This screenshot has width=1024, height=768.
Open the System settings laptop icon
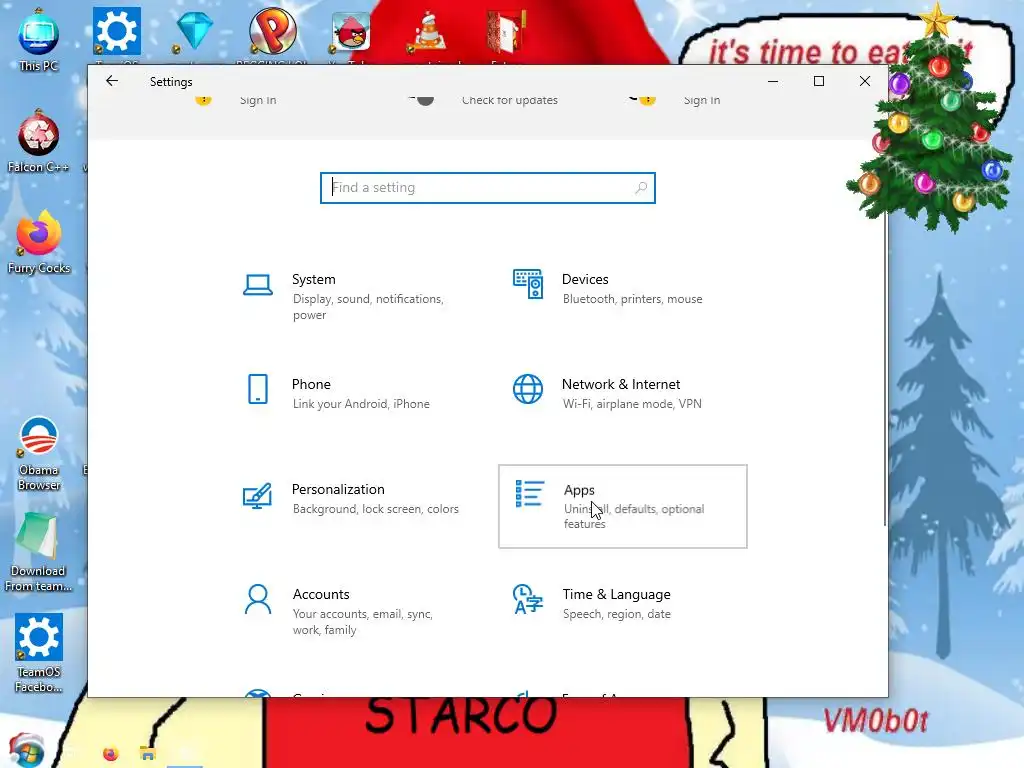258,285
